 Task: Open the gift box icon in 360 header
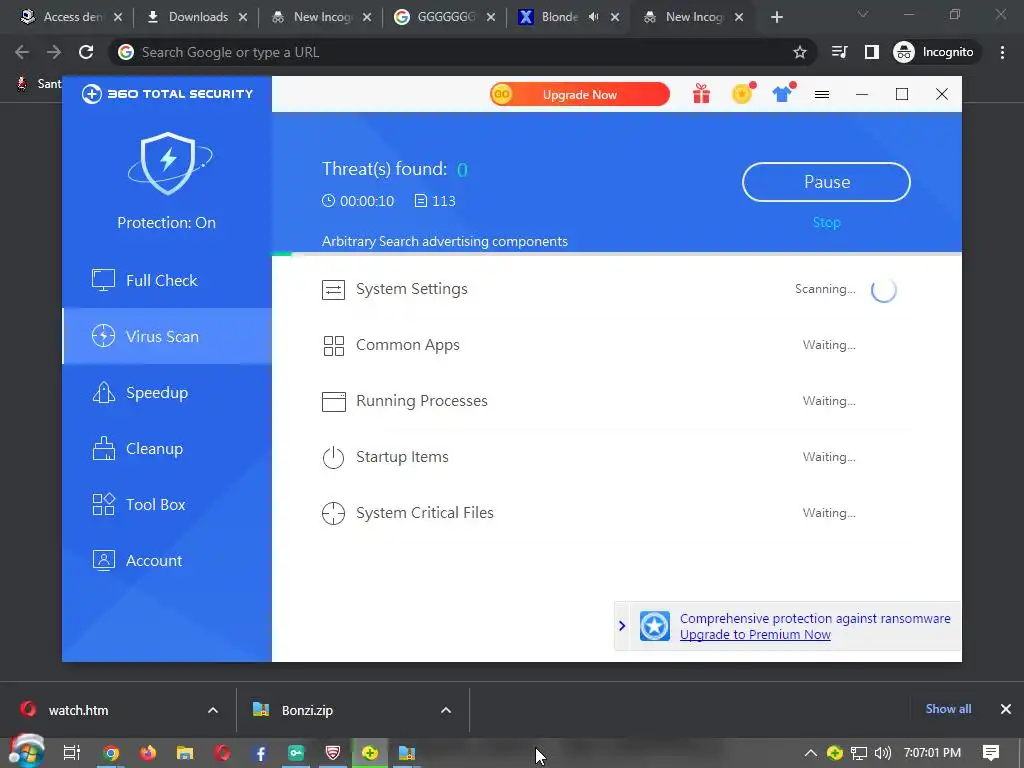(701, 95)
